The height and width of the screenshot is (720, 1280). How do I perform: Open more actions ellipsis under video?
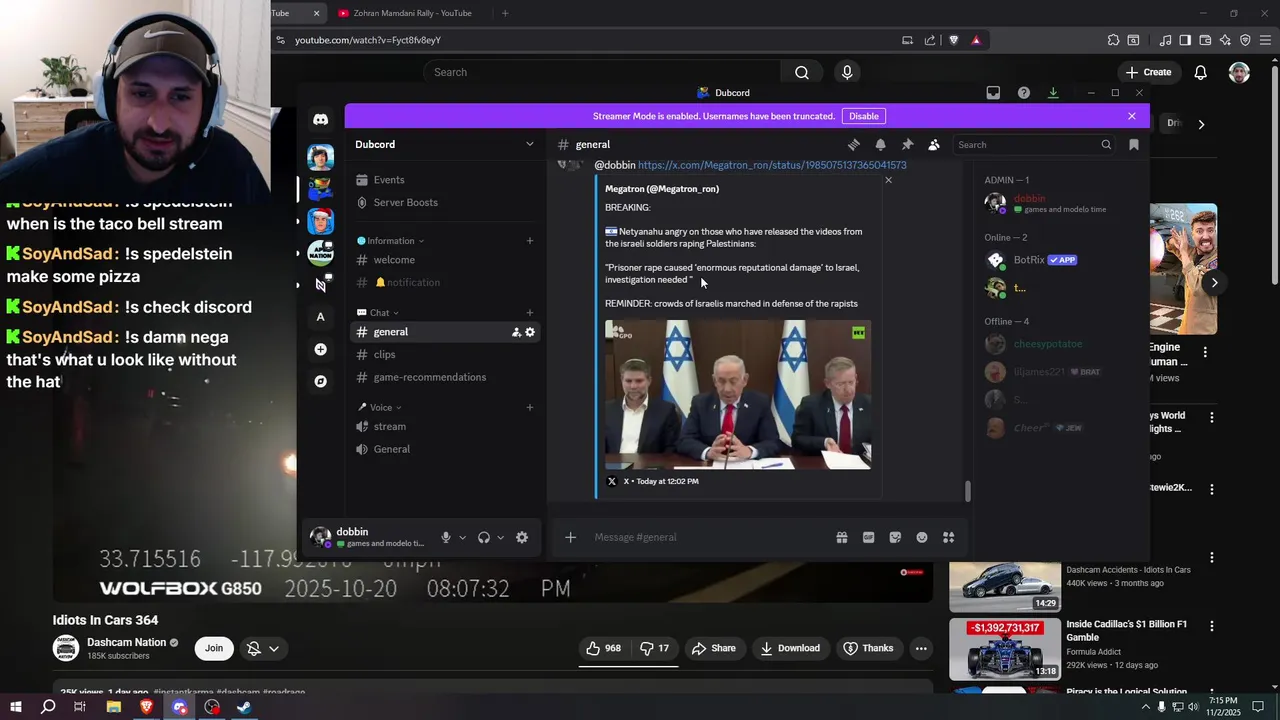(x=921, y=648)
